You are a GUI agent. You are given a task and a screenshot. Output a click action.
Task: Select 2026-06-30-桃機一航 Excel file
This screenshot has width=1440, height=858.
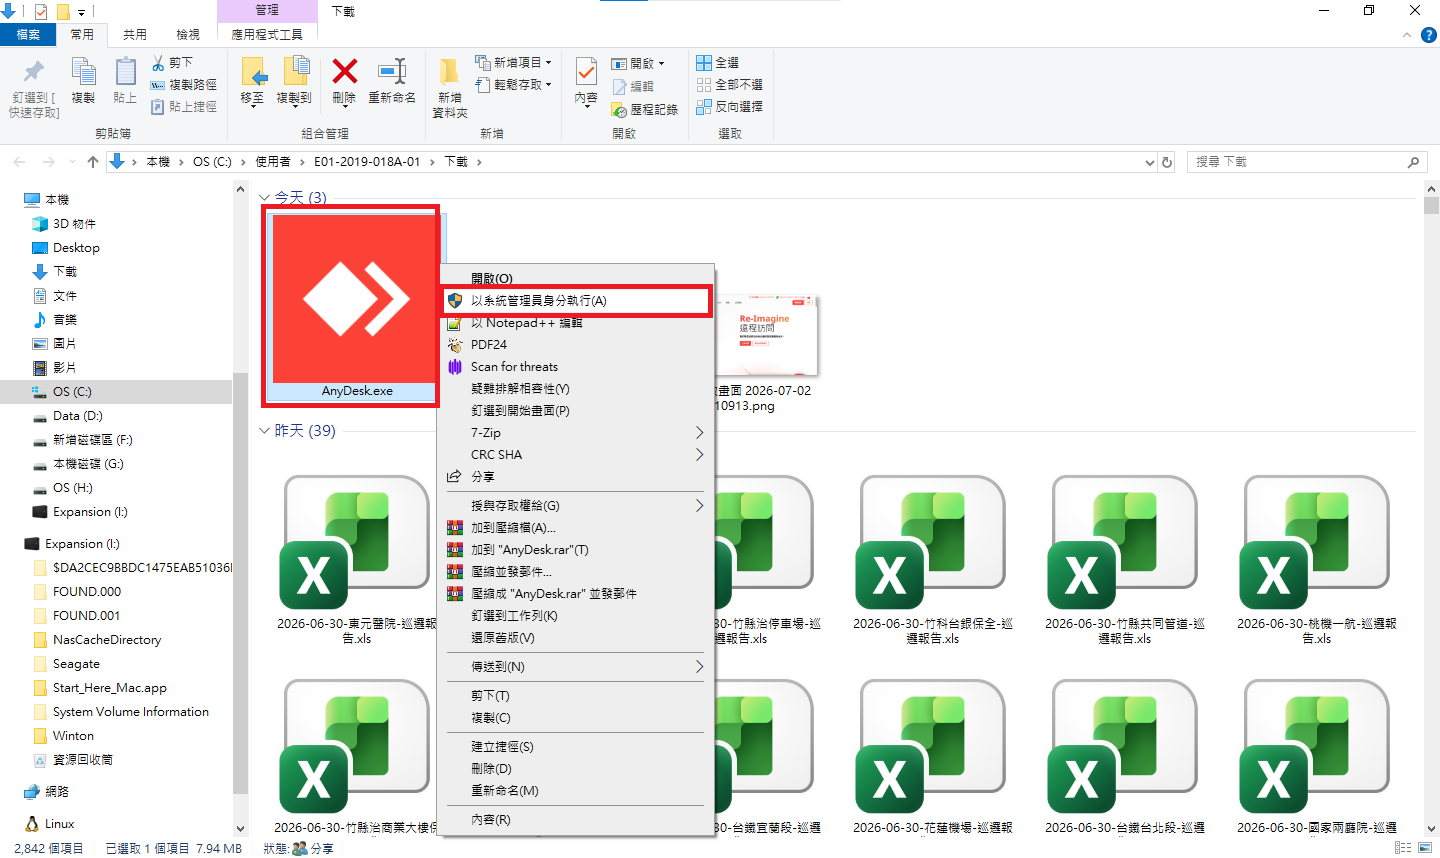point(1316,545)
